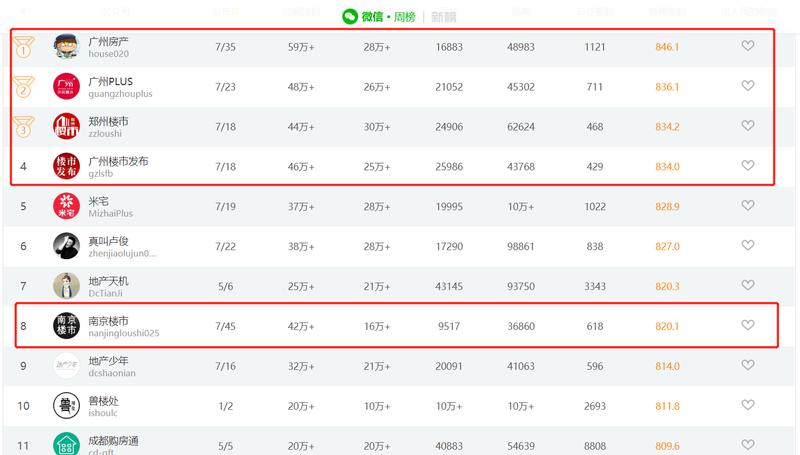Image resolution: width=800 pixels, height=455 pixels.
Task: Like 南京楼市 using its heart icon
Action: 747,325
